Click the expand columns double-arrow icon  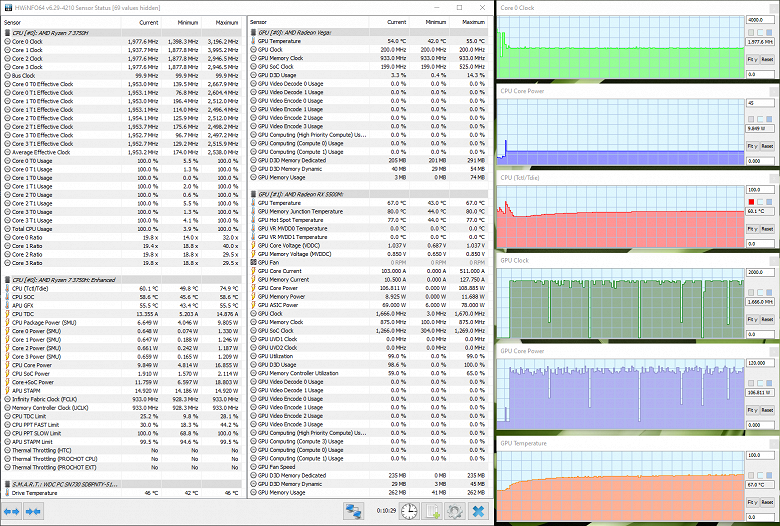[x=11, y=511]
